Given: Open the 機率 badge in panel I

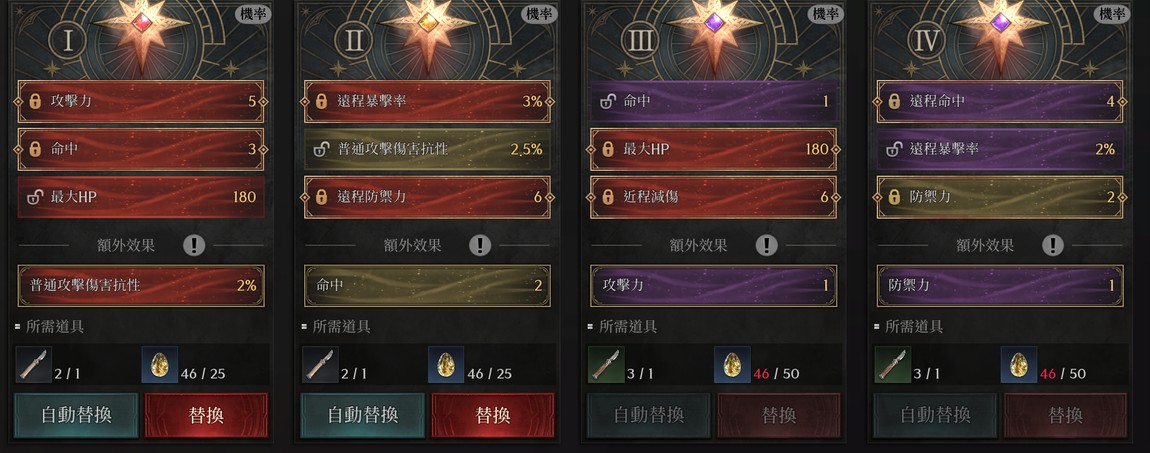Looking at the screenshot, I should click(253, 13).
